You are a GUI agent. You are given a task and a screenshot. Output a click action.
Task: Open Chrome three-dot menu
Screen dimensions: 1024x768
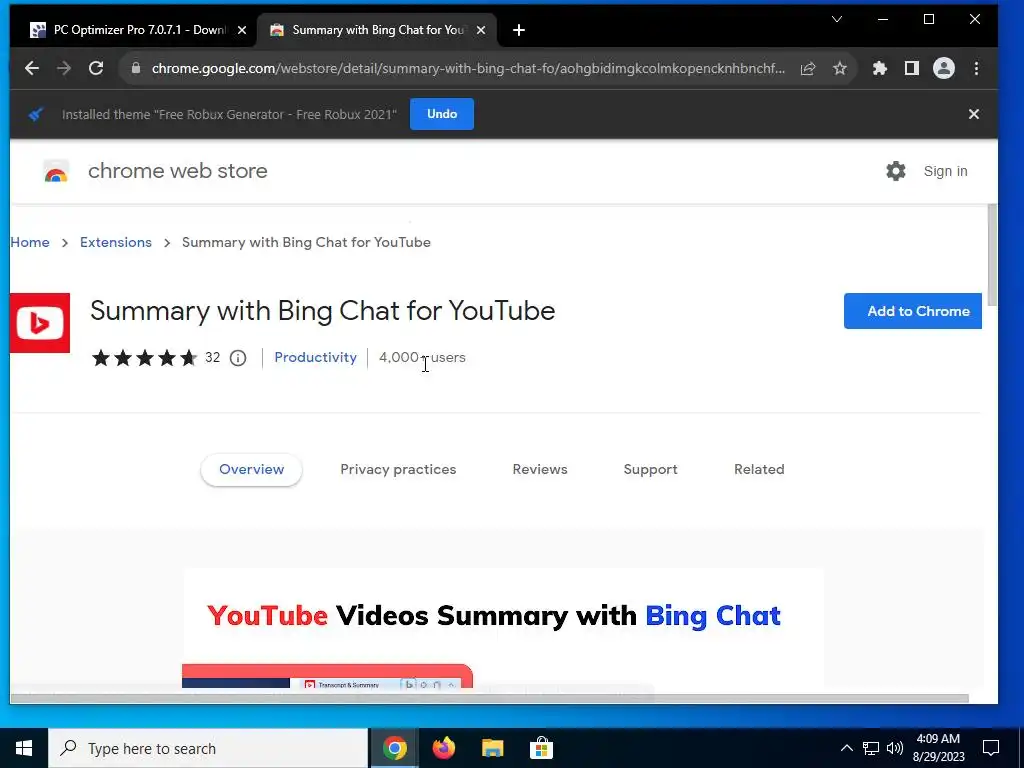[x=976, y=68]
